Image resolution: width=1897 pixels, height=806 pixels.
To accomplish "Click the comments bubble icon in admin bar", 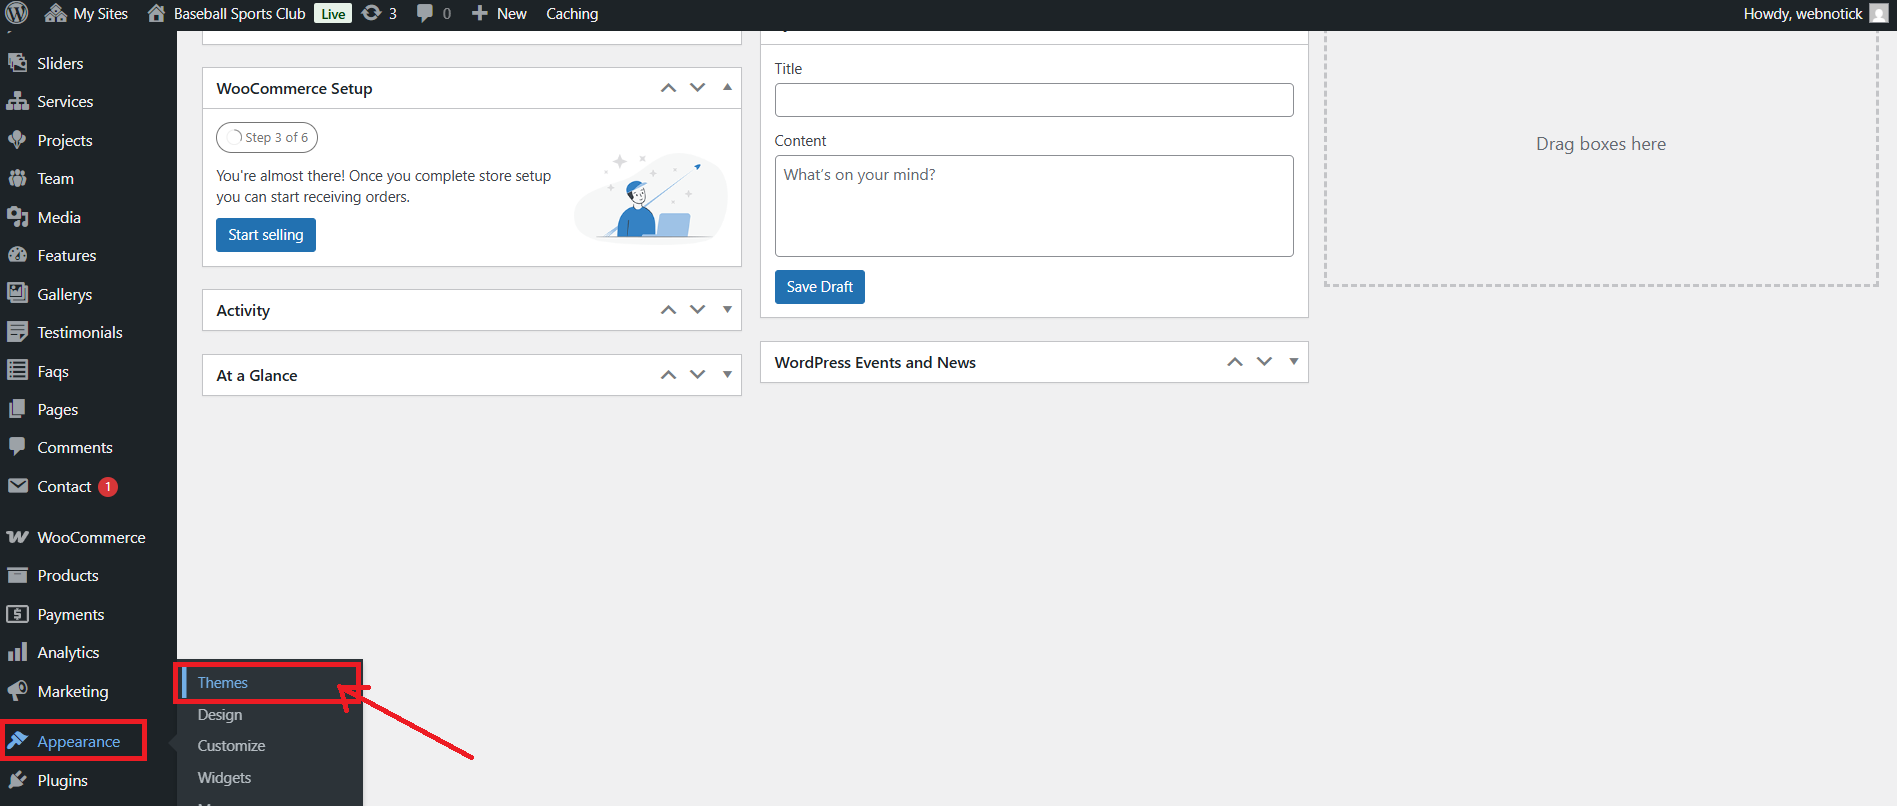I will point(425,13).
